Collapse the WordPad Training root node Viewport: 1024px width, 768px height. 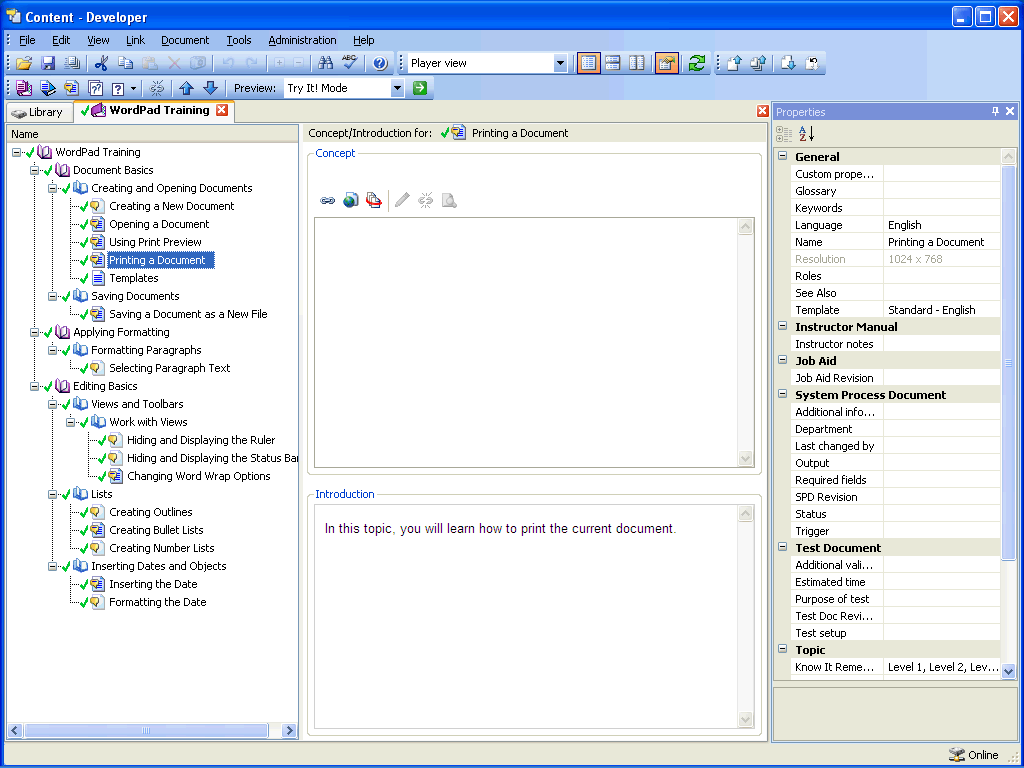pyautogui.click(x=16, y=152)
